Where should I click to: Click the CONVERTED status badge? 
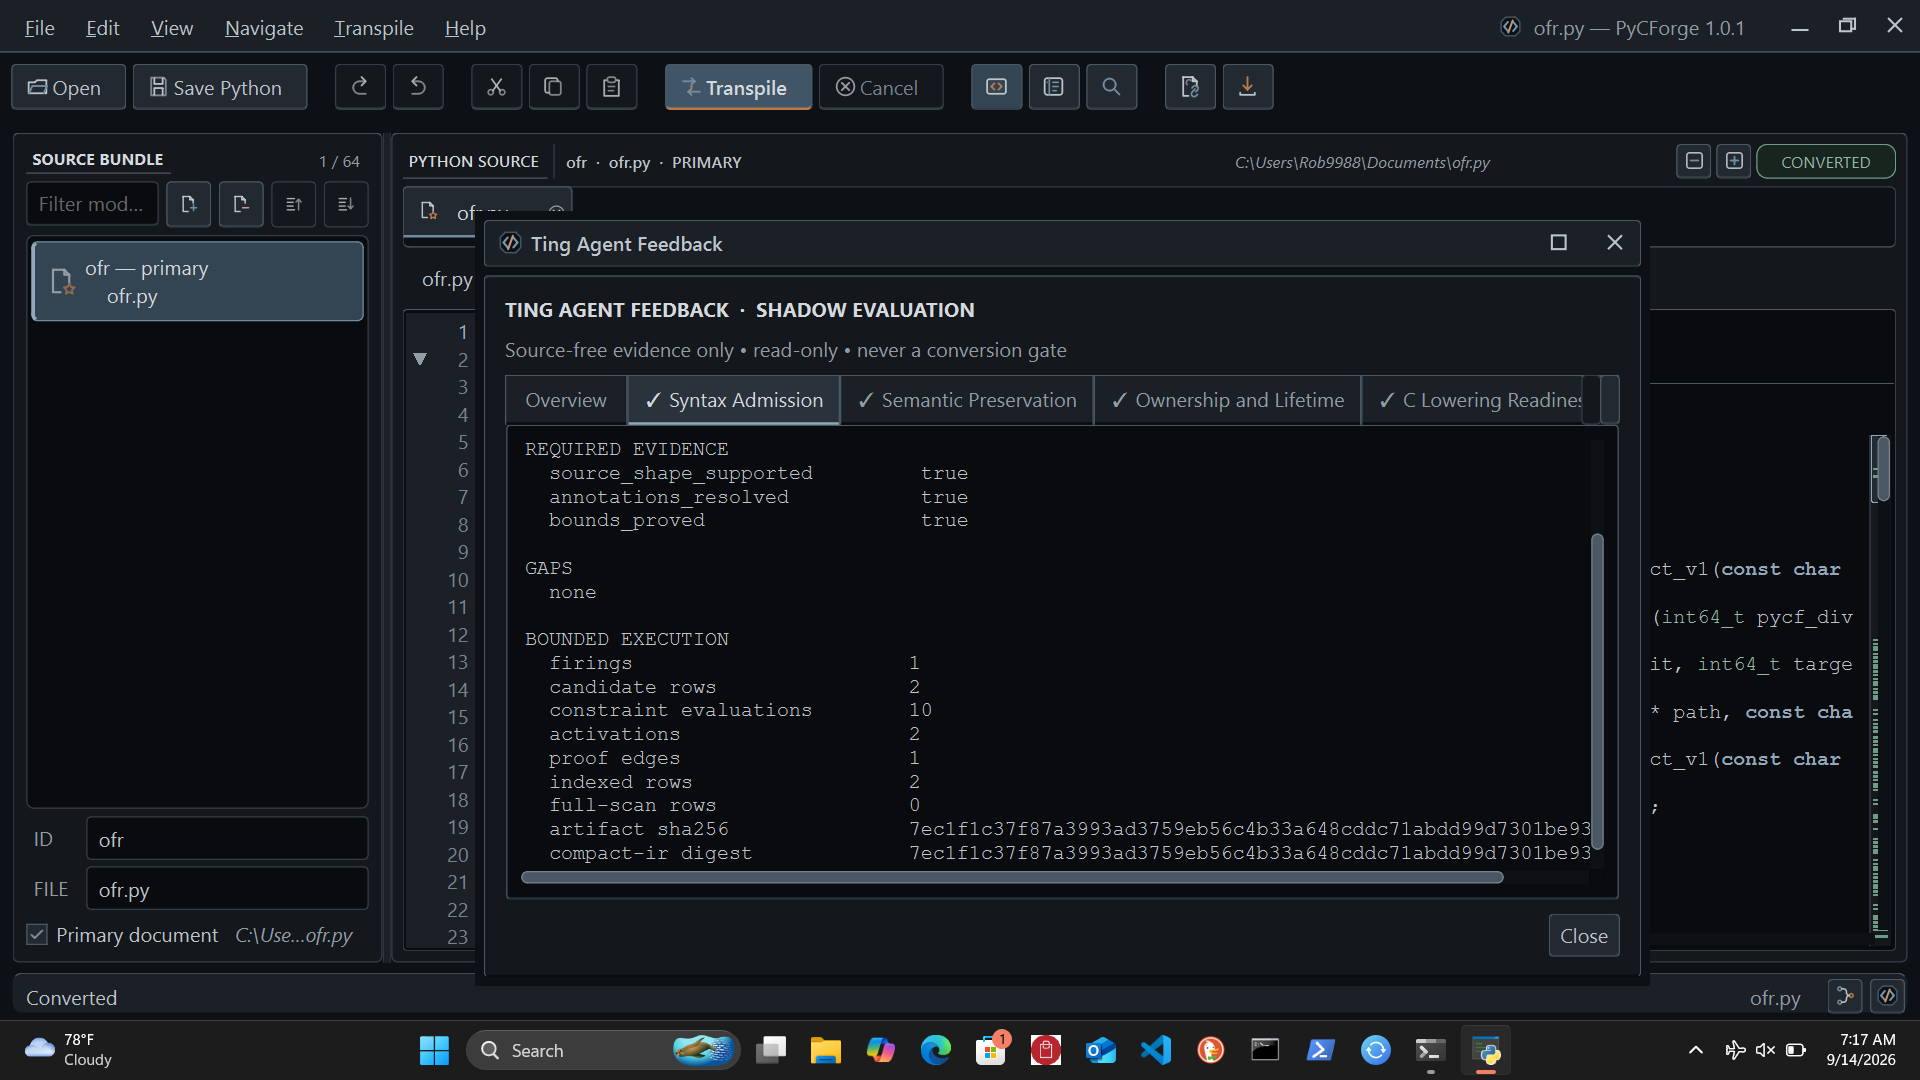pos(1825,162)
